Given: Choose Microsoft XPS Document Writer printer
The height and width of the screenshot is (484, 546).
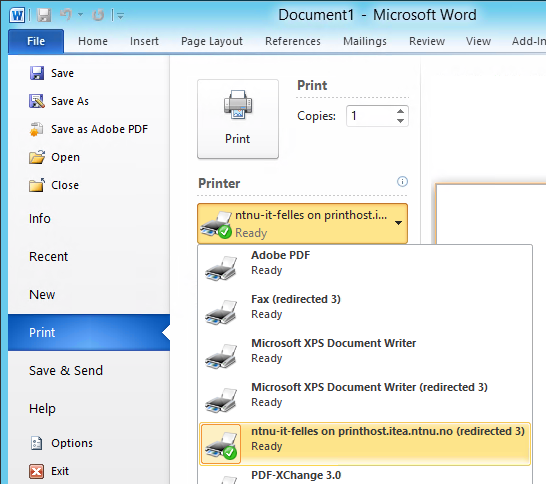Looking at the screenshot, I should (x=365, y=354).
